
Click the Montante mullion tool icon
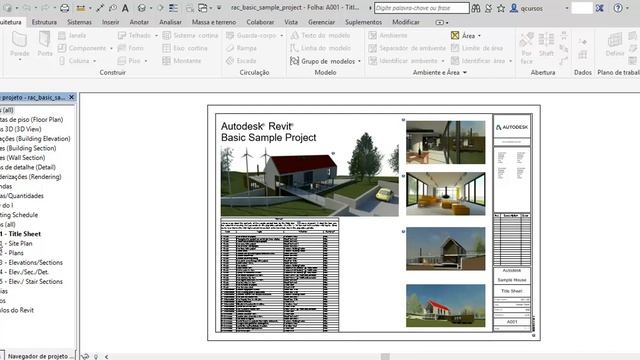pos(166,61)
